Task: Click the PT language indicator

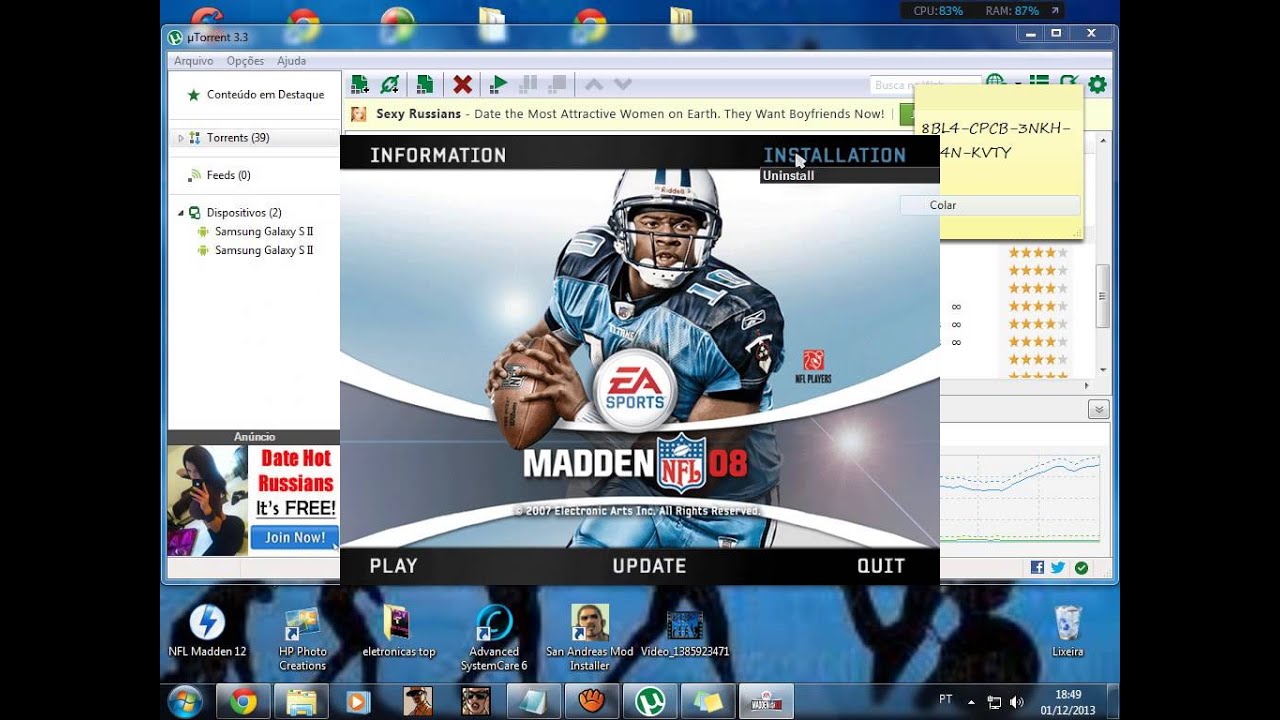Action: 946,699
